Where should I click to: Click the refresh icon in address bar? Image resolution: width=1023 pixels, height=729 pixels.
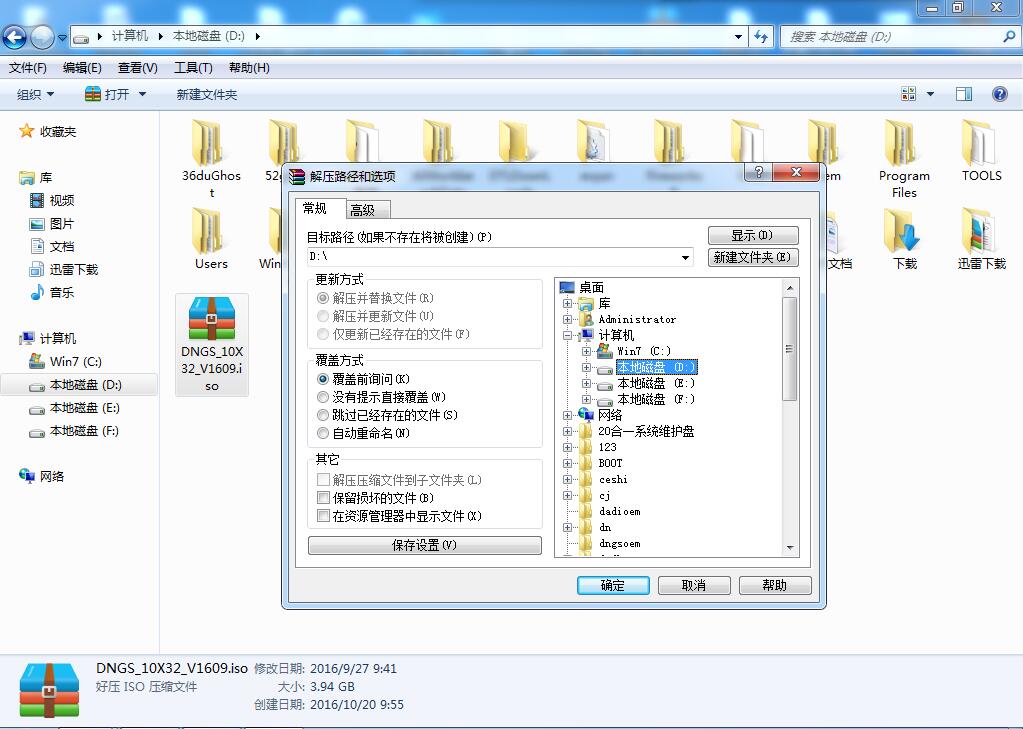(x=761, y=35)
